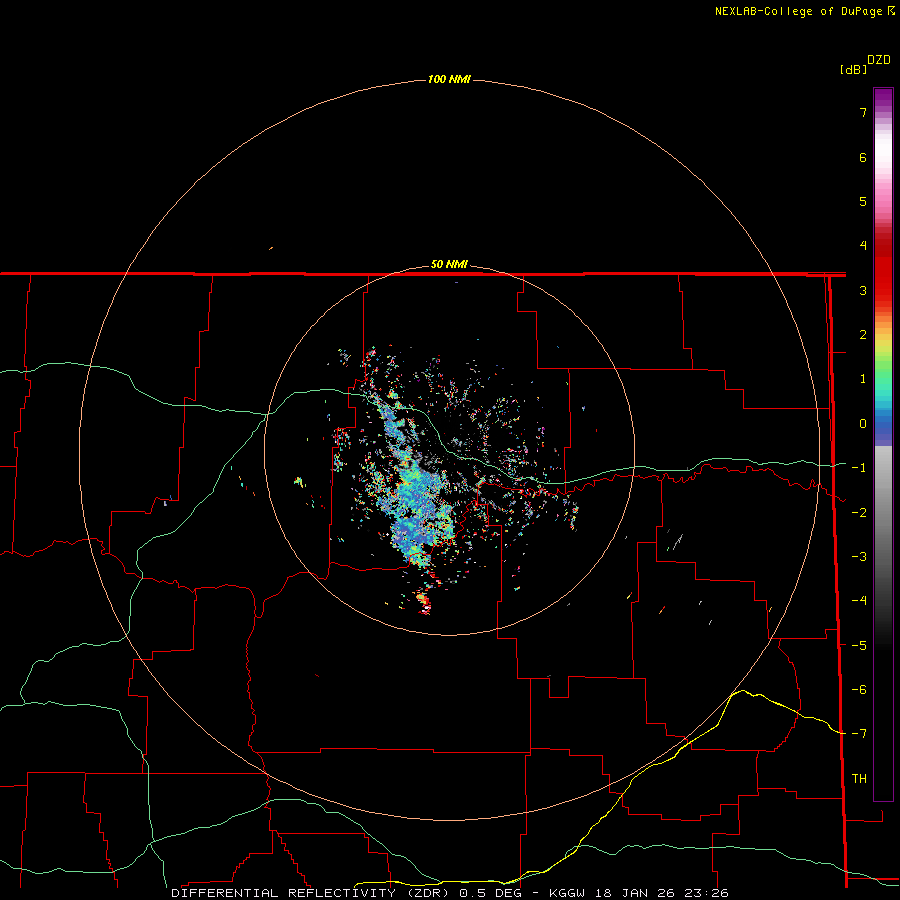Click the DZD legend title
Image resolution: width=900 pixels, height=900 pixels.
[879, 60]
